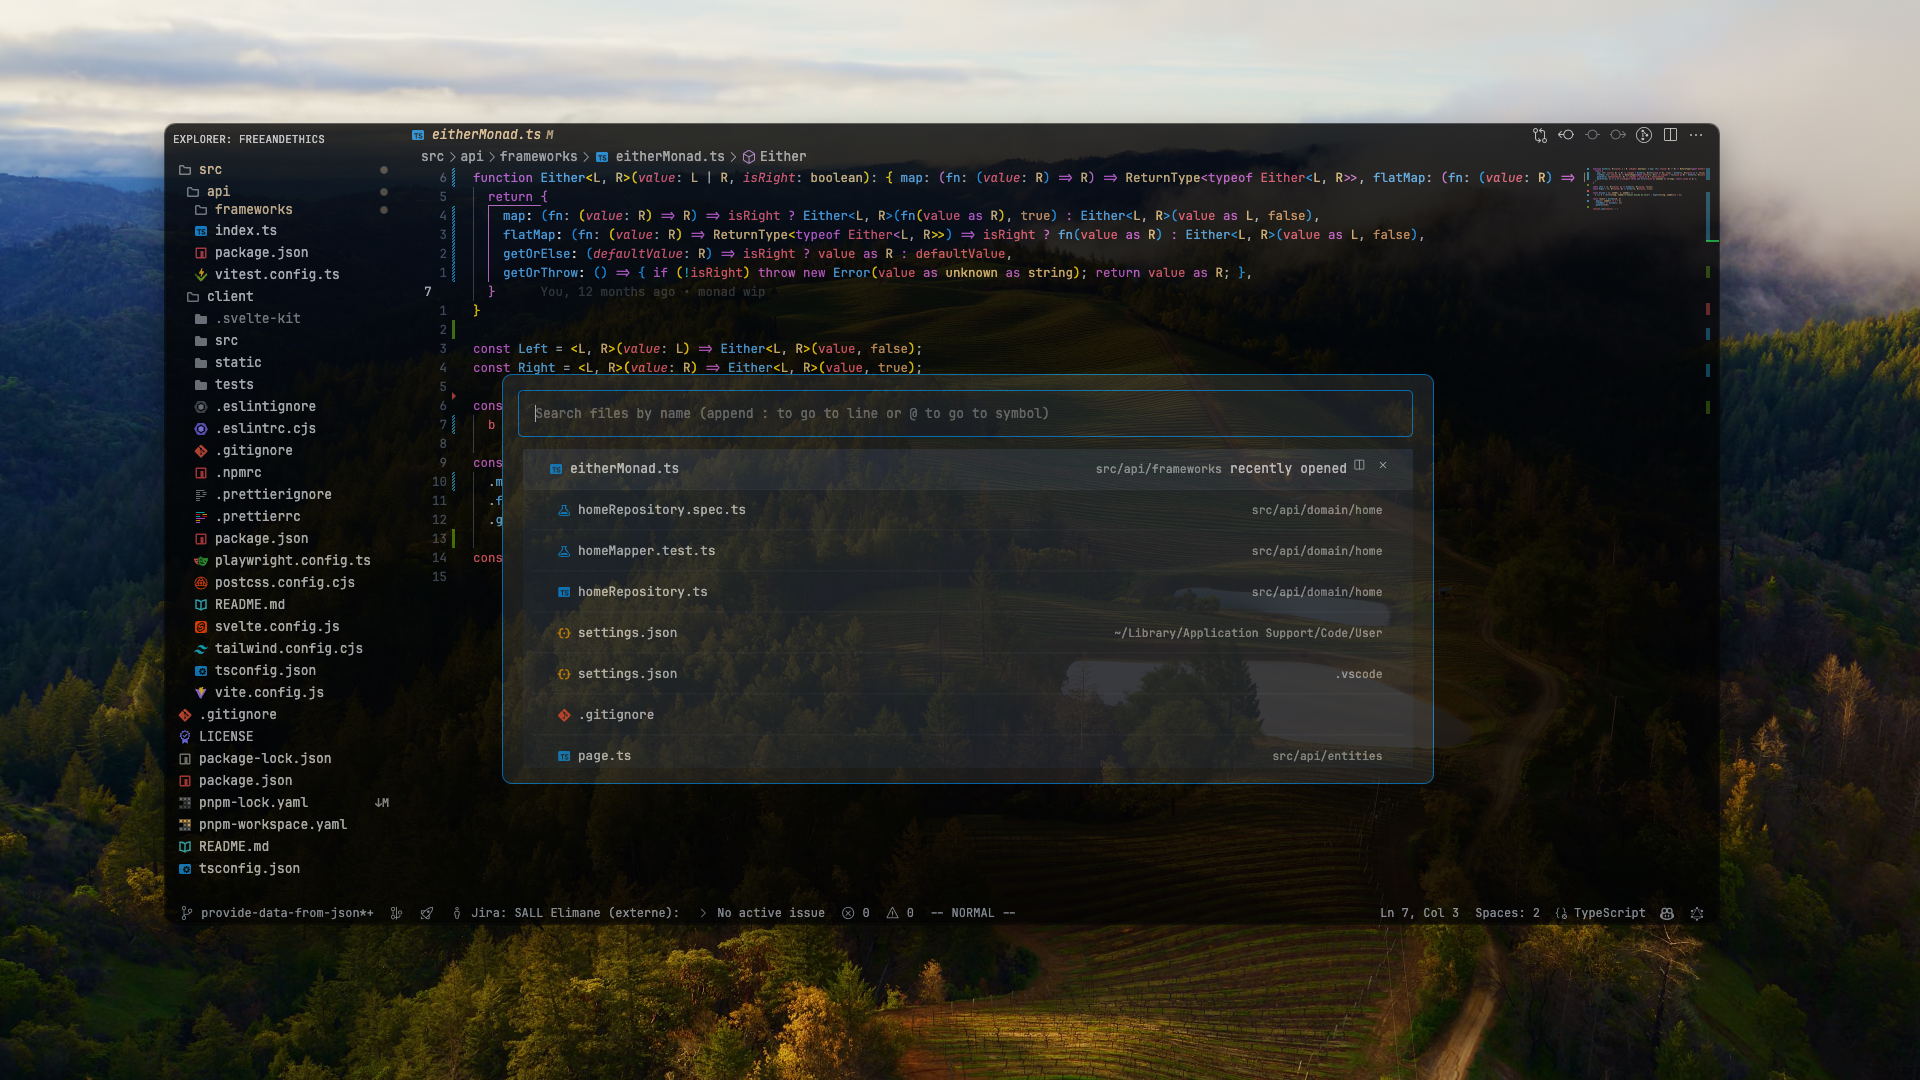This screenshot has height=1080, width=1920.
Task: Open homeMapper.test.ts from quick open
Action: coord(967,551)
